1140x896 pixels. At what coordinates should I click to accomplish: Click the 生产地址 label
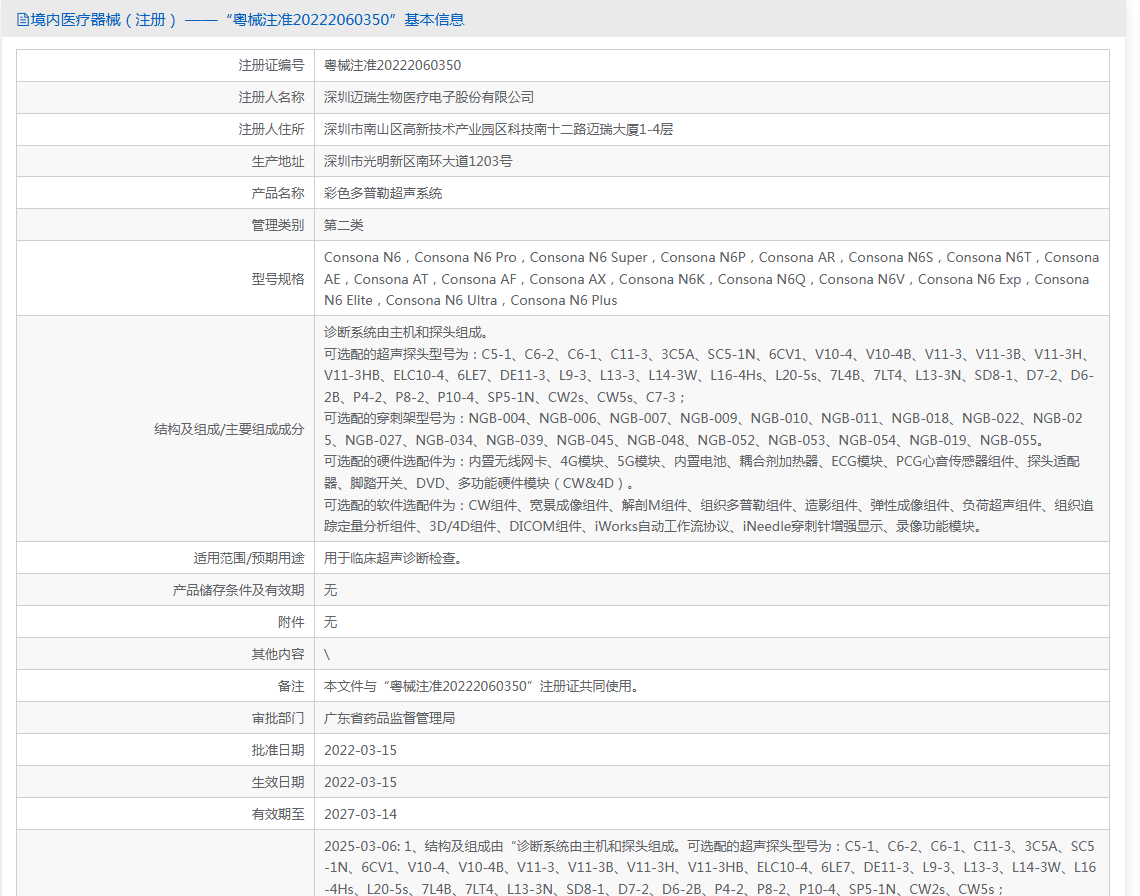click(x=278, y=161)
